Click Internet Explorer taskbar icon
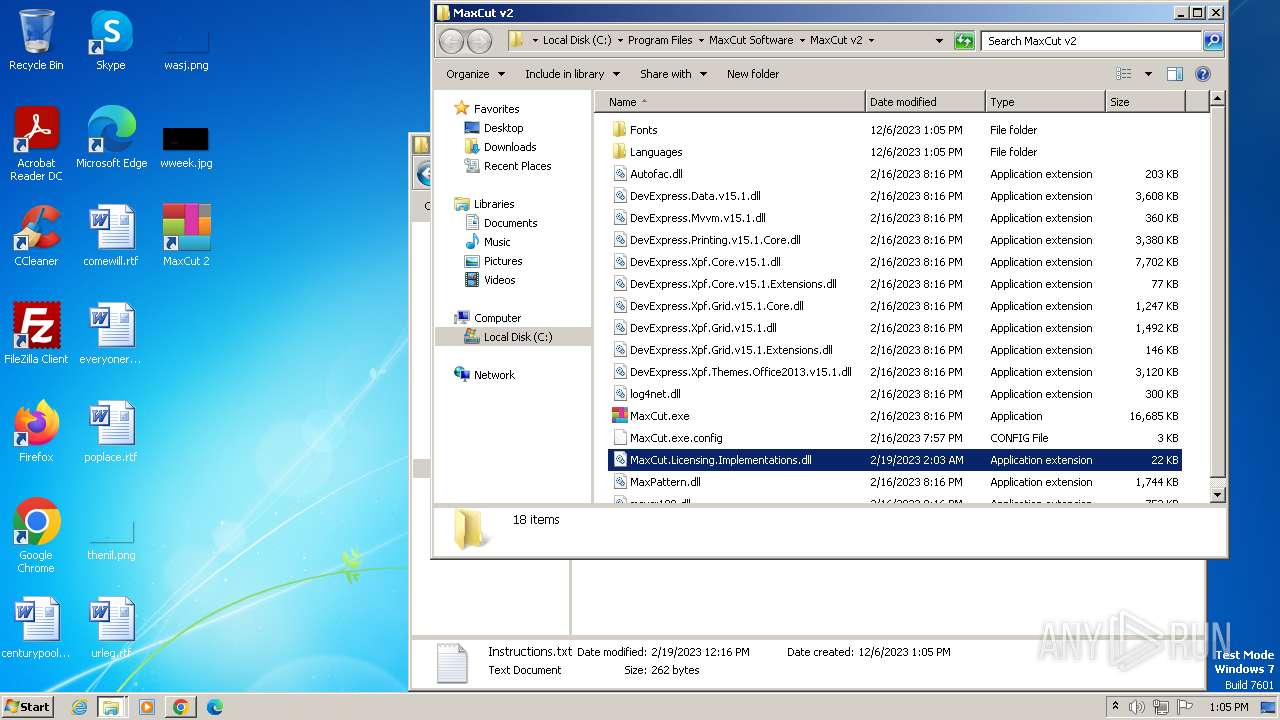Screen dimensions: 1280x720 [79, 707]
